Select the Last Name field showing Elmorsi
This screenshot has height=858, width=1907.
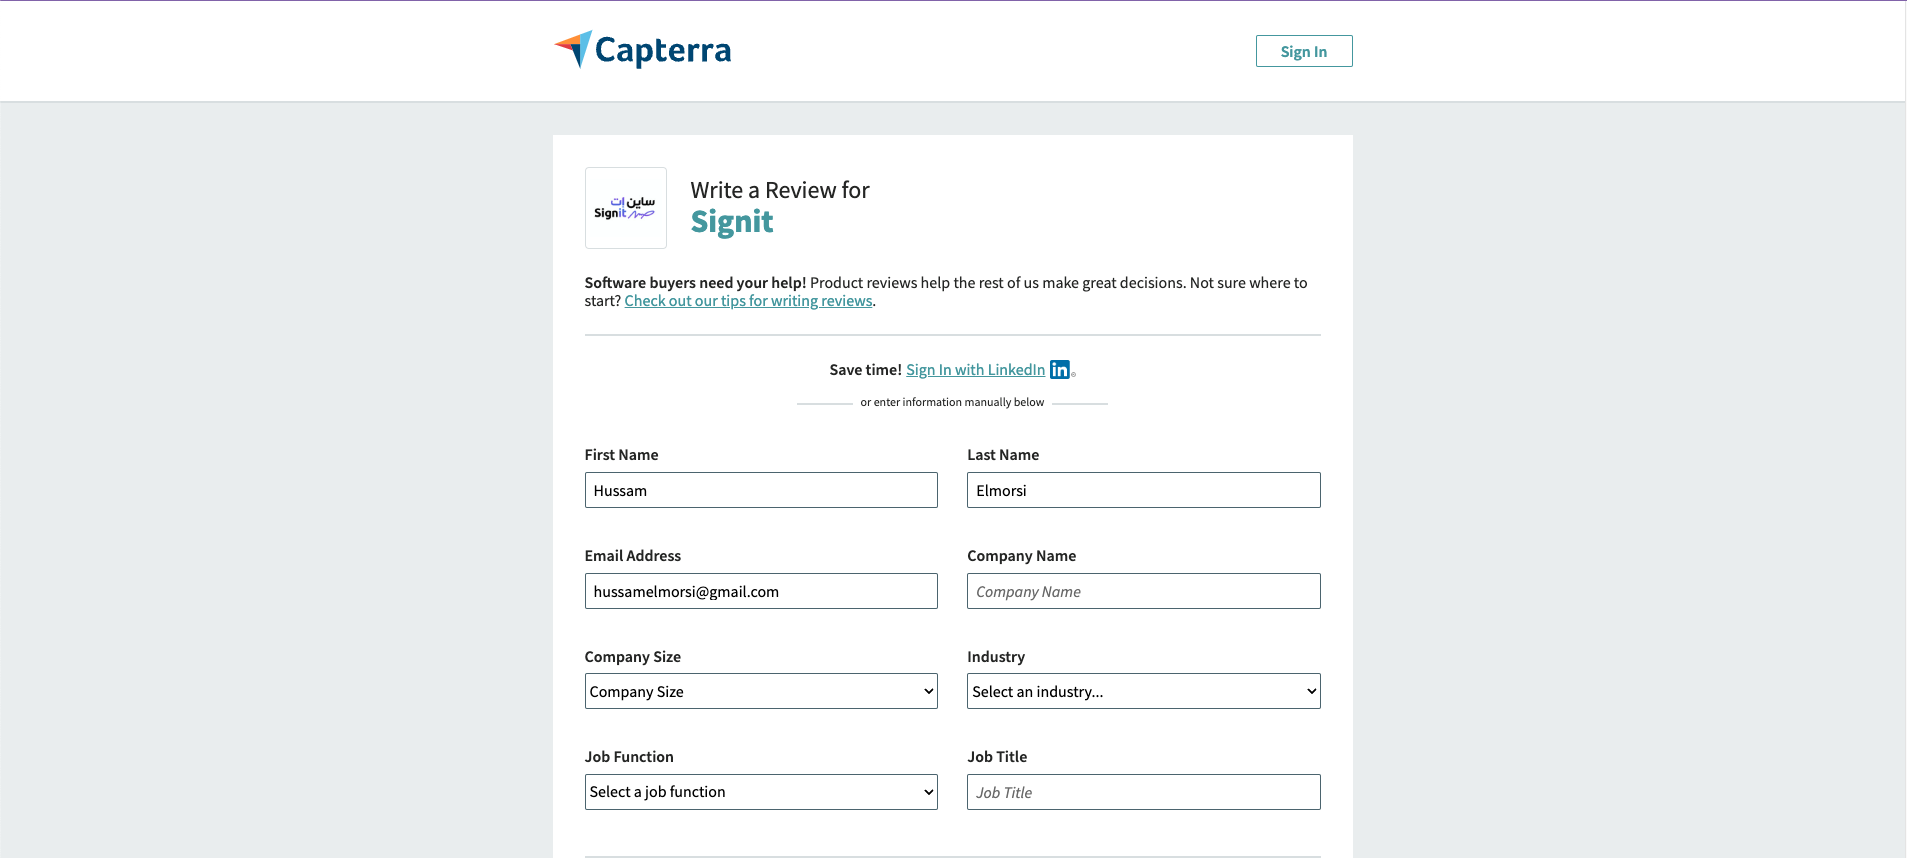tap(1143, 490)
